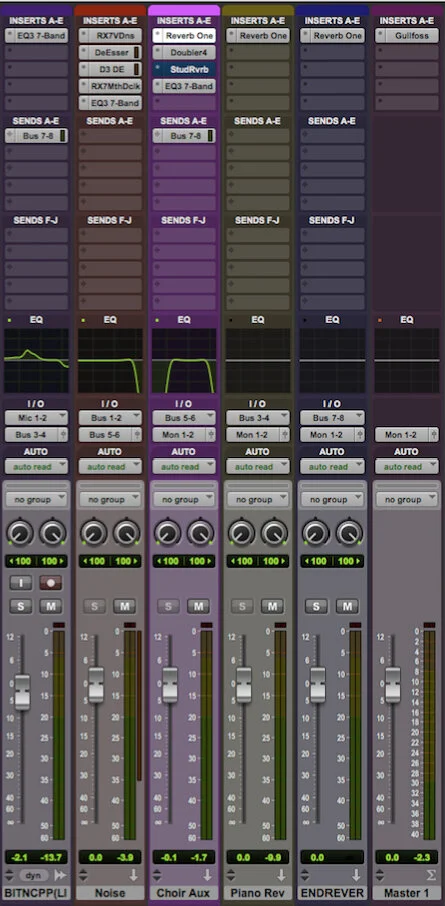Image resolution: width=445 pixels, height=906 pixels.
Task: Toggle input monitoring on BITNCPP track
Action: (20, 582)
